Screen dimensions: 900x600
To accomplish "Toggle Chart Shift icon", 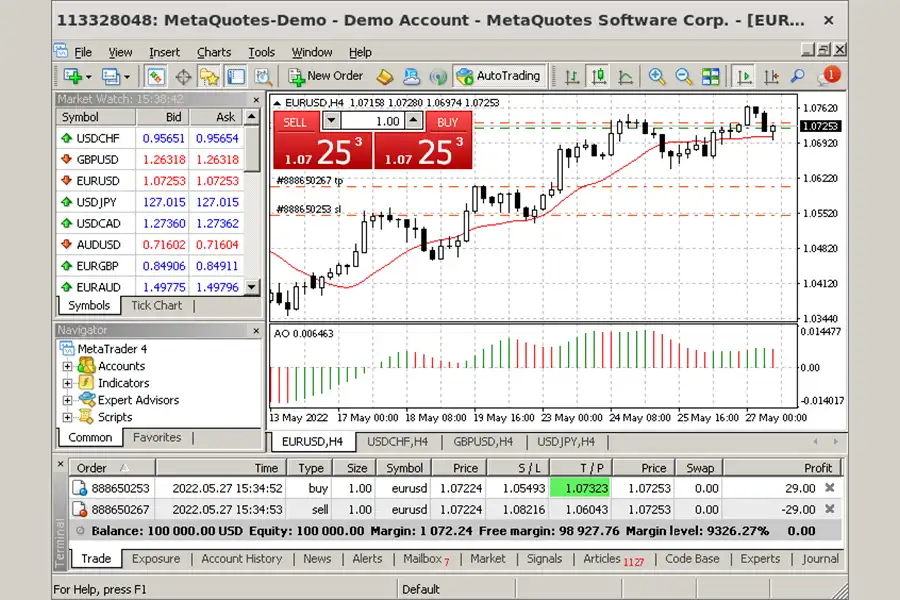I will (x=771, y=76).
